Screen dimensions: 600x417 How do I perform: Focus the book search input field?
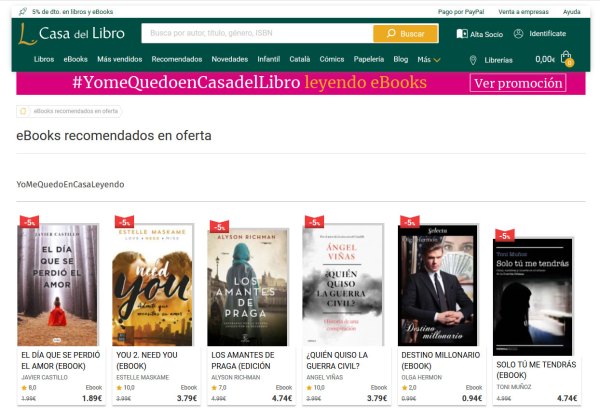coord(257,33)
